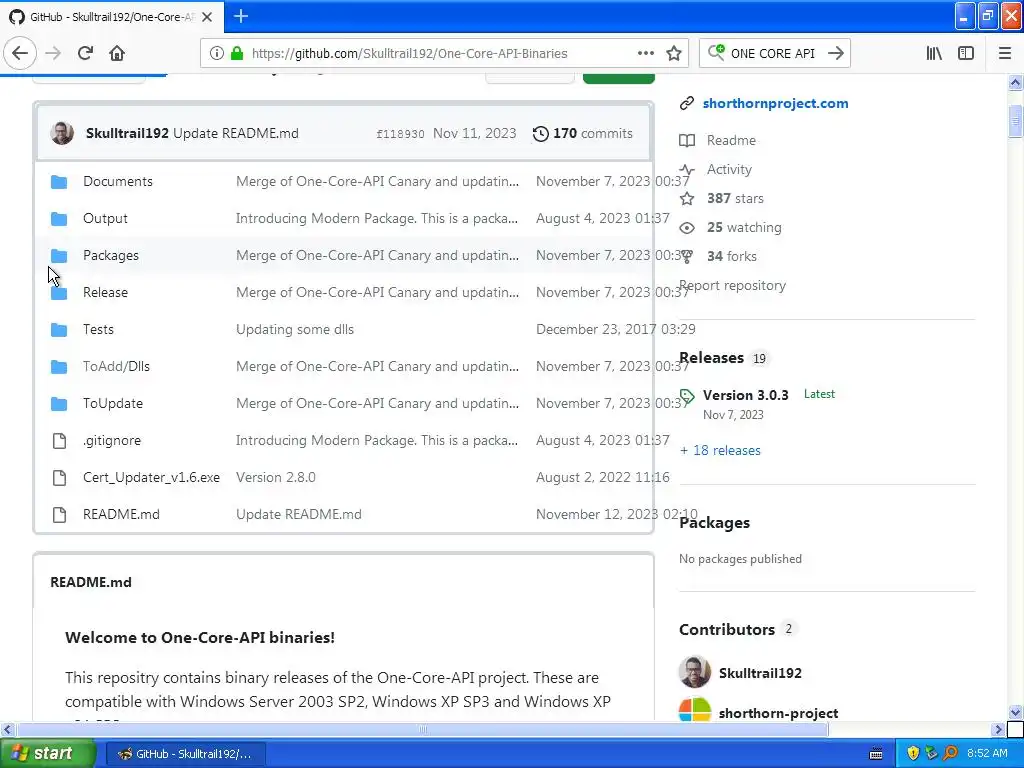The width and height of the screenshot is (1024, 768).
Task: View the 25 watching list
Action: point(744,227)
